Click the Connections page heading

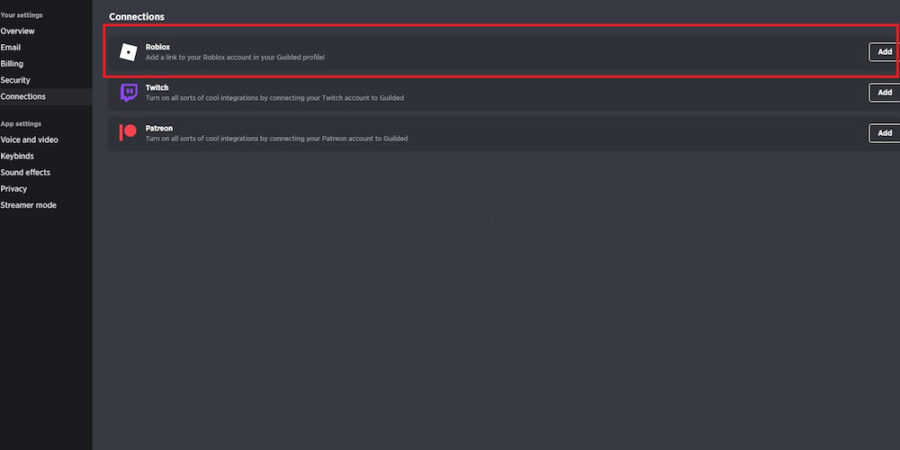pos(137,17)
